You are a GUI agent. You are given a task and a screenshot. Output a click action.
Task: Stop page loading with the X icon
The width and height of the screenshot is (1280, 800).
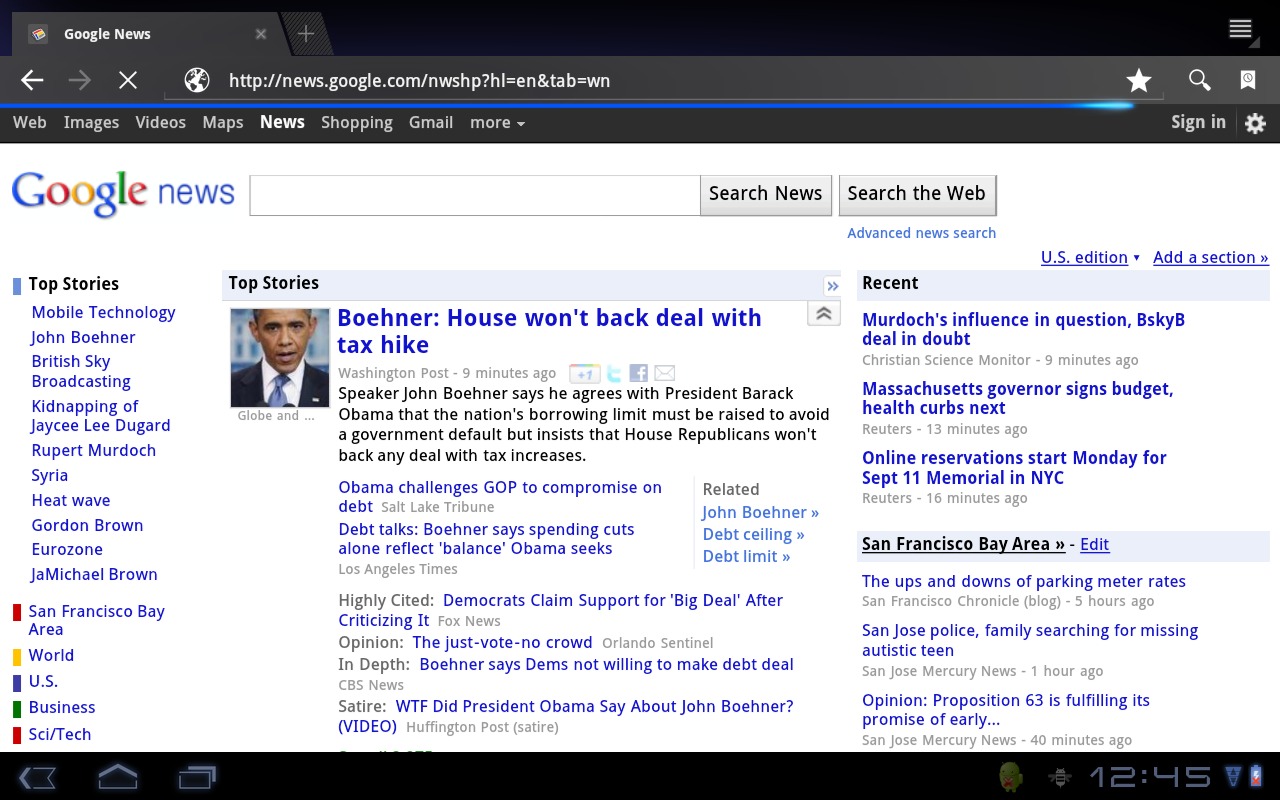coord(128,80)
